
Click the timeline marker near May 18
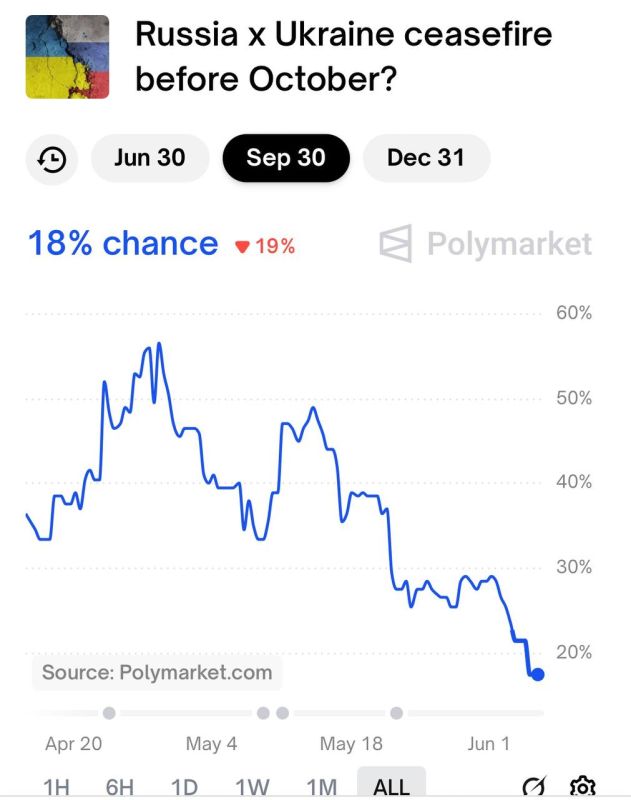point(397,713)
